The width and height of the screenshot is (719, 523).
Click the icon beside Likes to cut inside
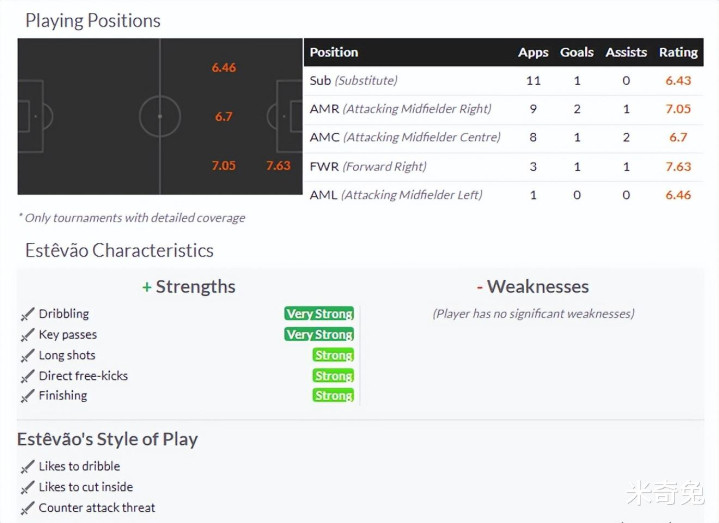click(27, 487)
